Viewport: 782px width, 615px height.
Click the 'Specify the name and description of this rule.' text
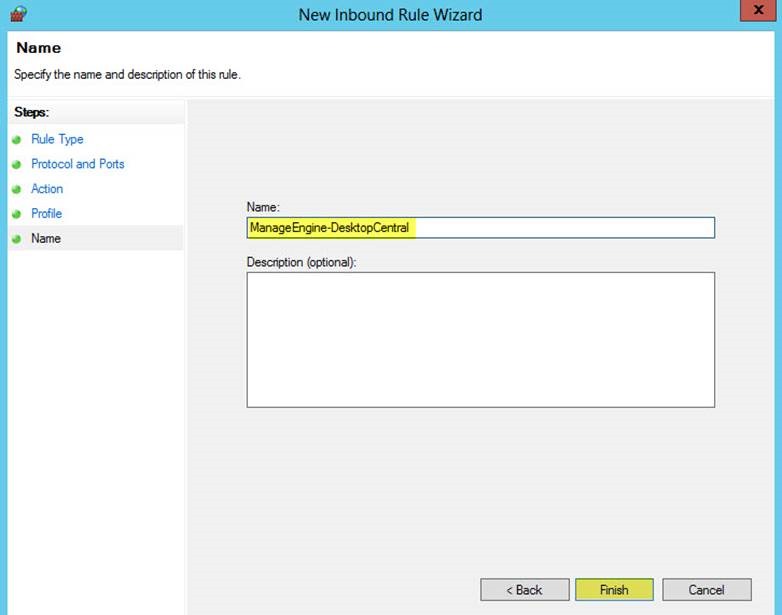(x=127, y=75)
